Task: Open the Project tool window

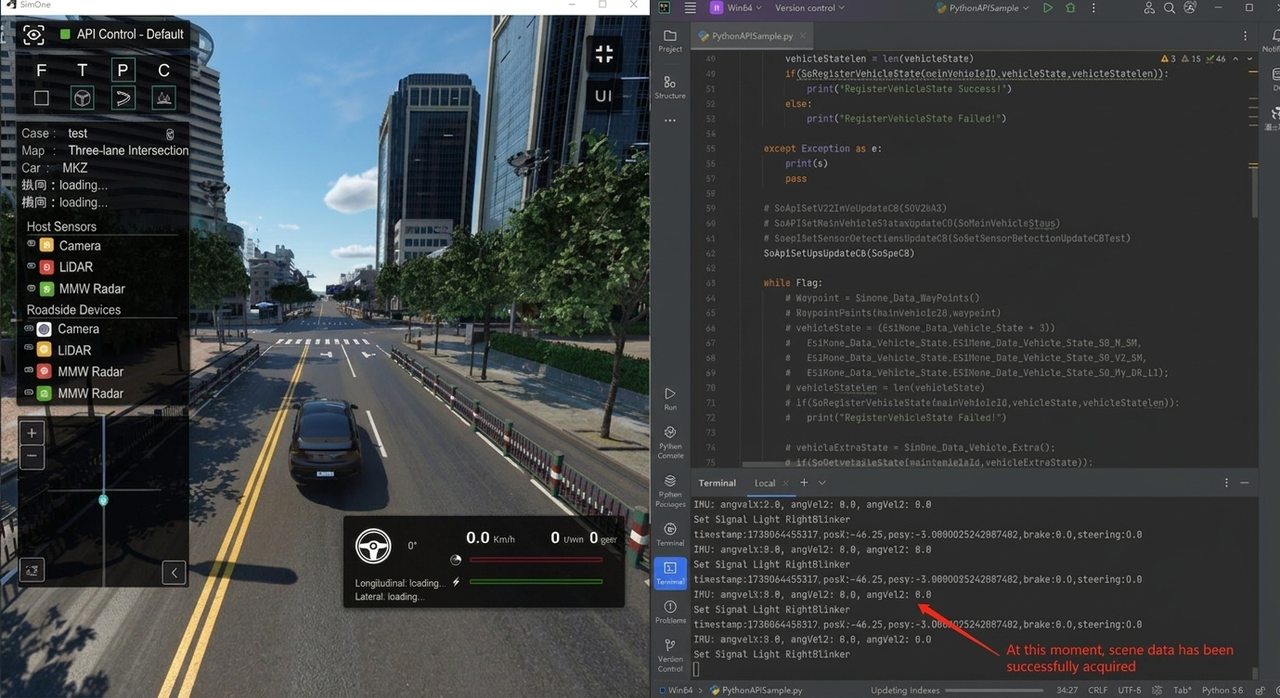Action: tap(670, 40)
